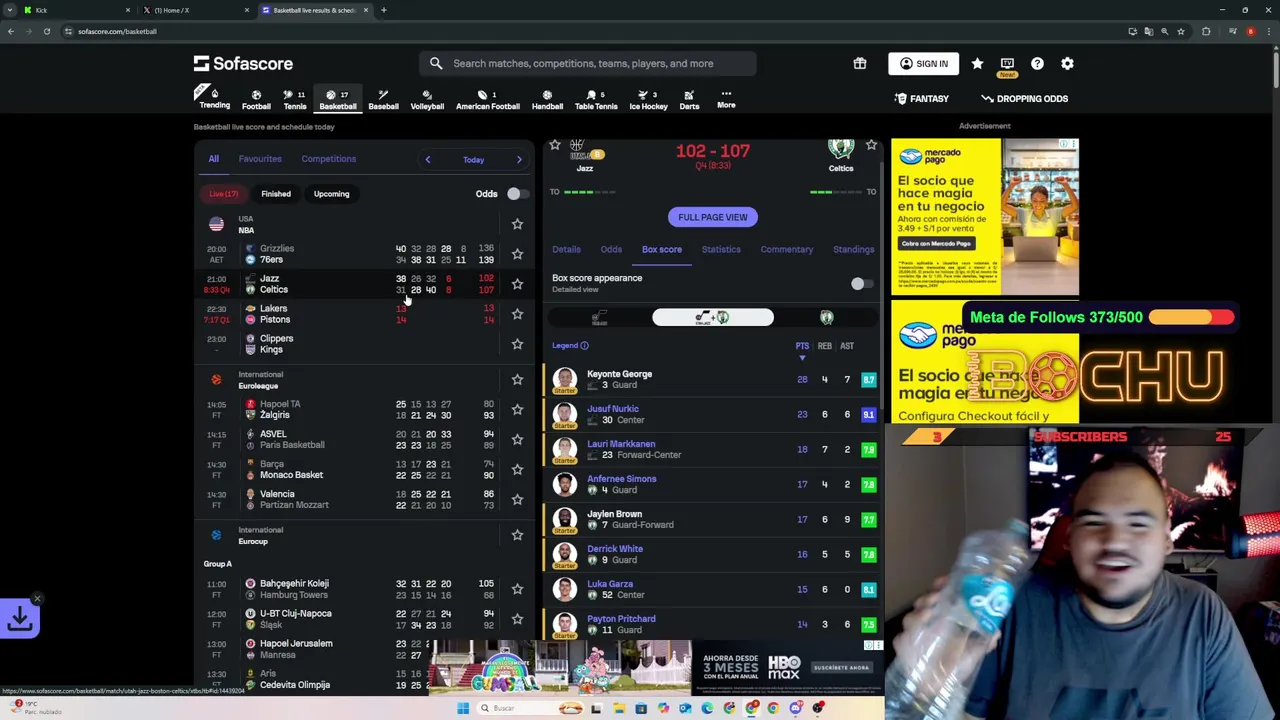The width and height of the screenshot is (1280, 720).
Task: Star the Clippers vs Kings match
Action: pyautogui.click(x=517, y=344)
